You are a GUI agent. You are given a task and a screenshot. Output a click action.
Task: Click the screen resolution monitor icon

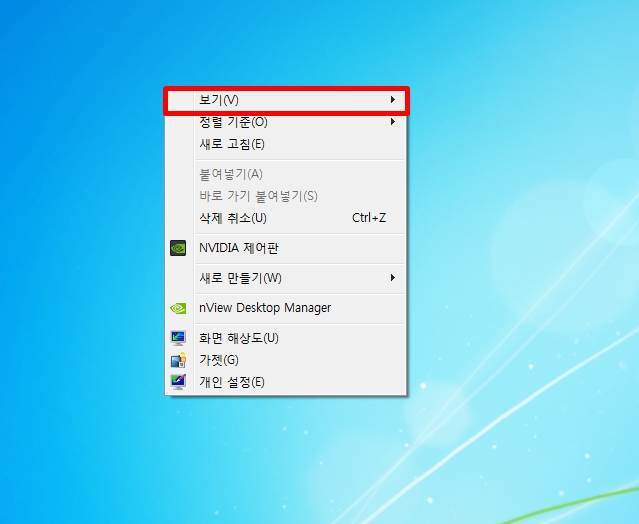pyautogui.click(x=178, y=338)
